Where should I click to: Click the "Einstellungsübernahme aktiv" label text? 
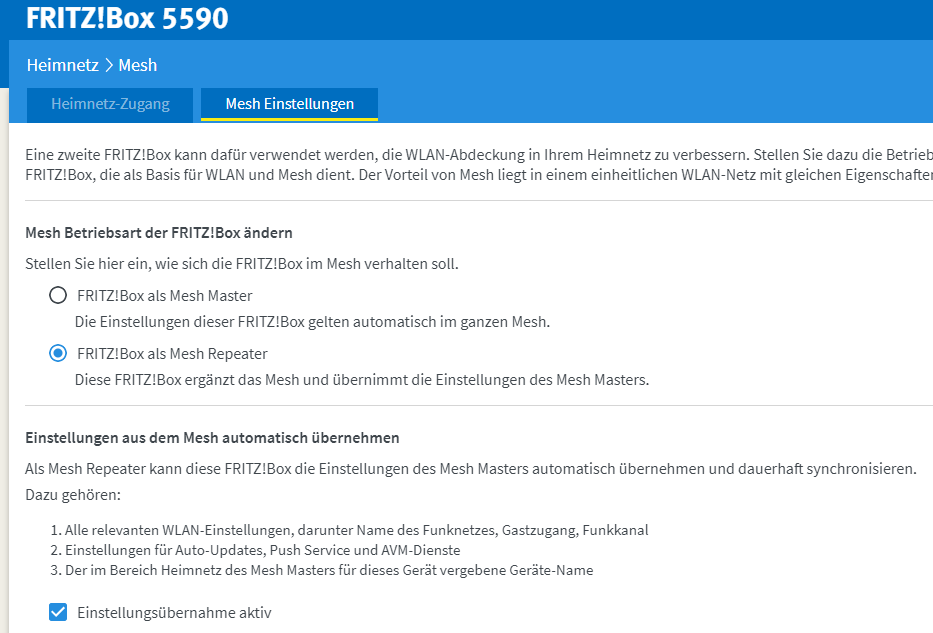[x=174, y=612]
